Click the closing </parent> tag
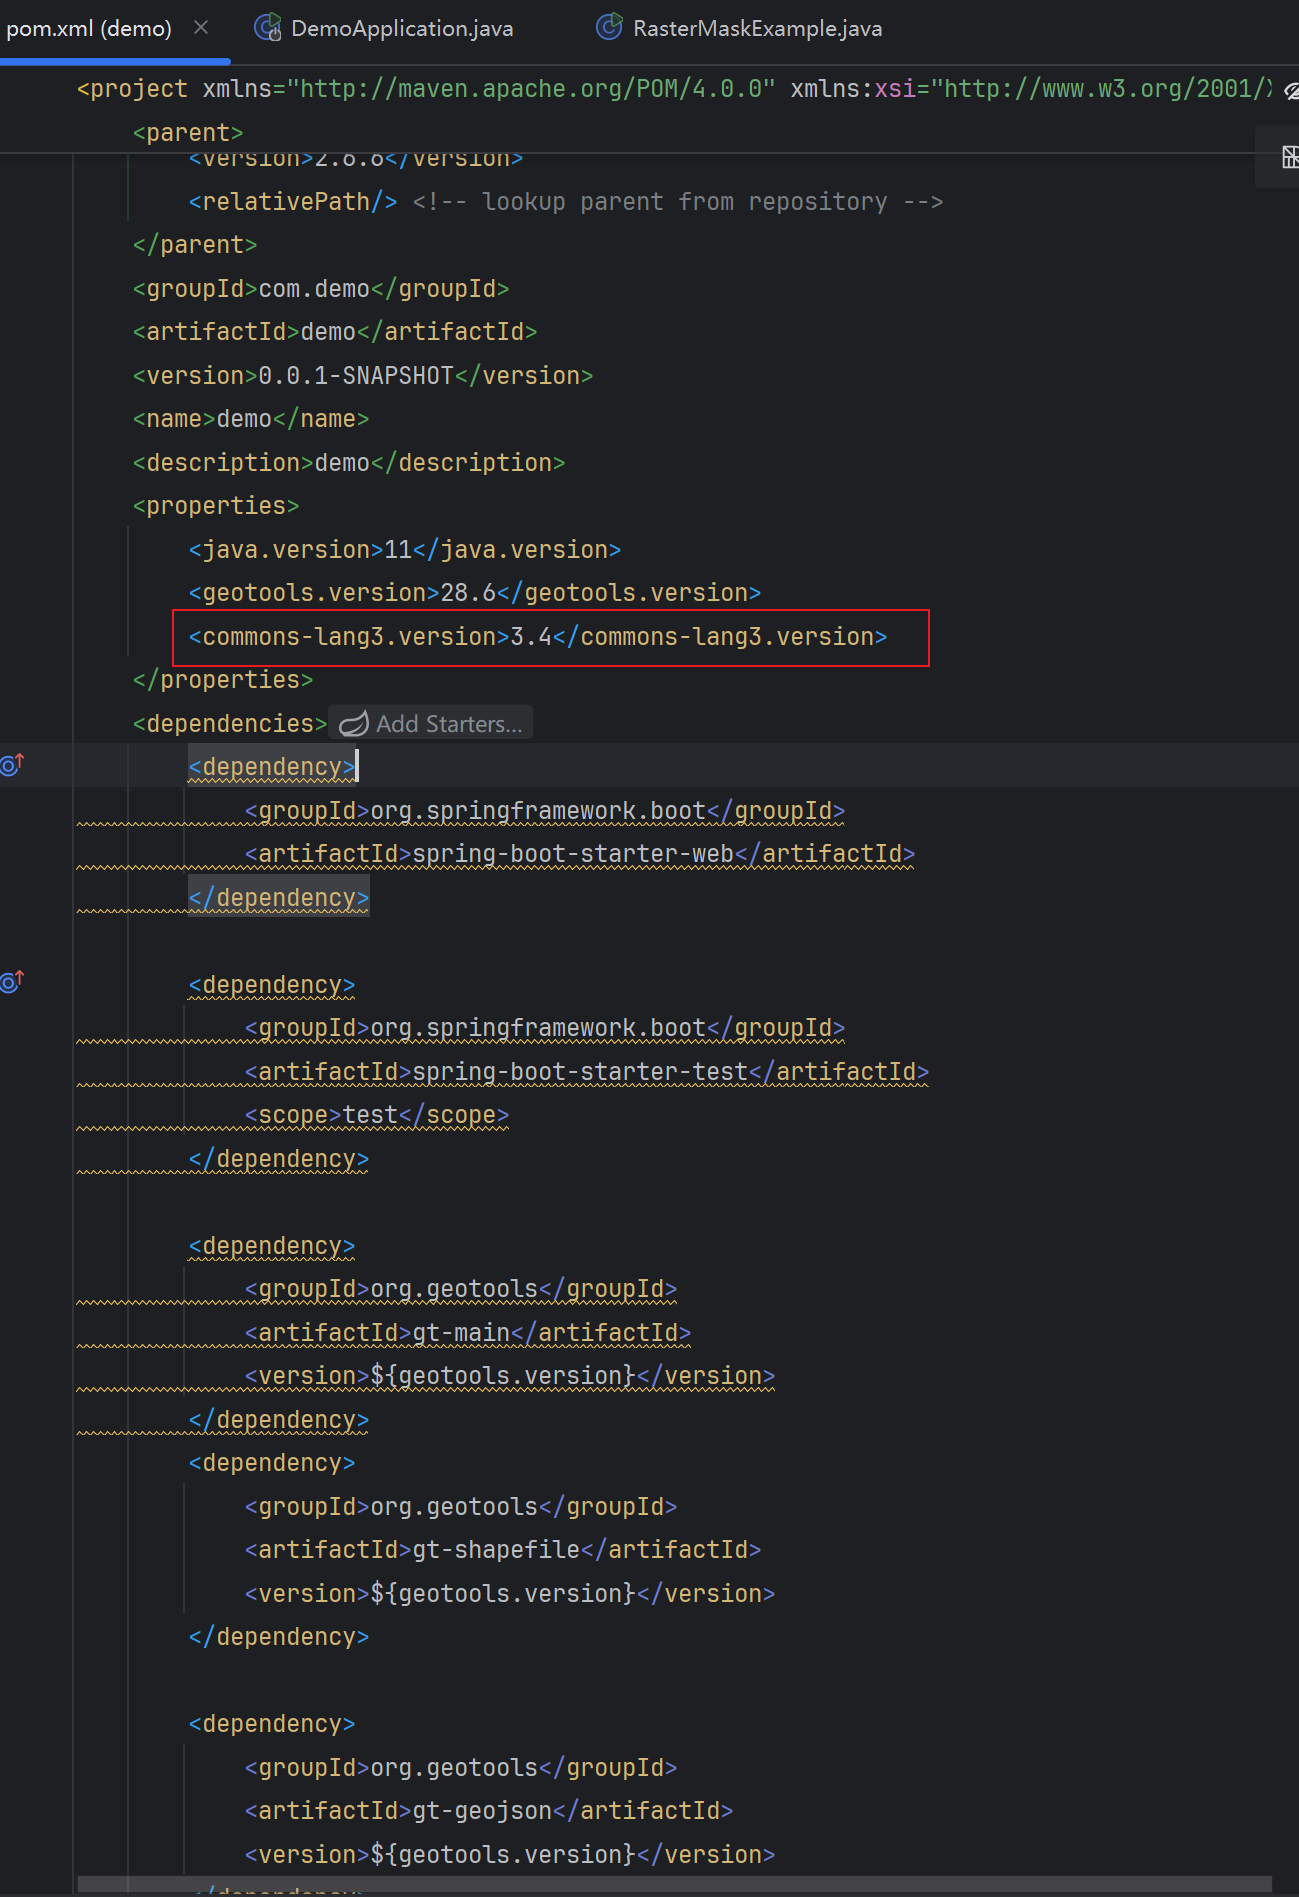The height and width of the screenshot is (1897, 1299). click(195, 245)
